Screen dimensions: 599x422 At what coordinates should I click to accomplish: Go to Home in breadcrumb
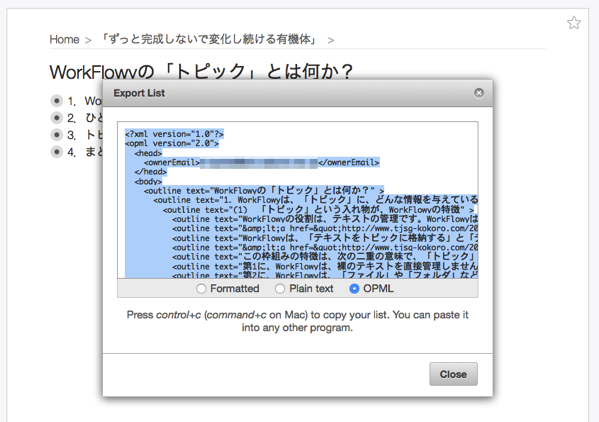click(64, 39)
